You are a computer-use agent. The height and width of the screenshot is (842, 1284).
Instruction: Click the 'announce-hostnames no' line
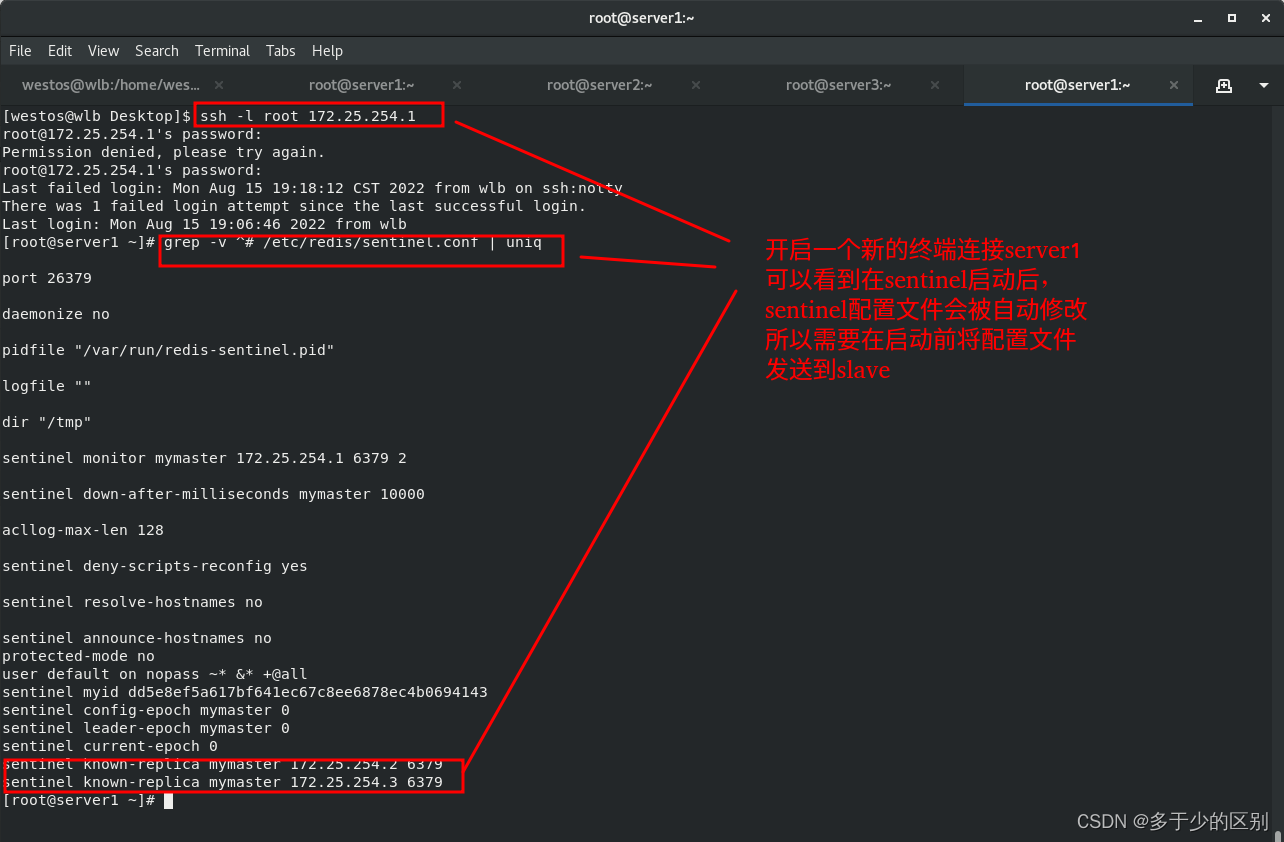tap(137, 638)
